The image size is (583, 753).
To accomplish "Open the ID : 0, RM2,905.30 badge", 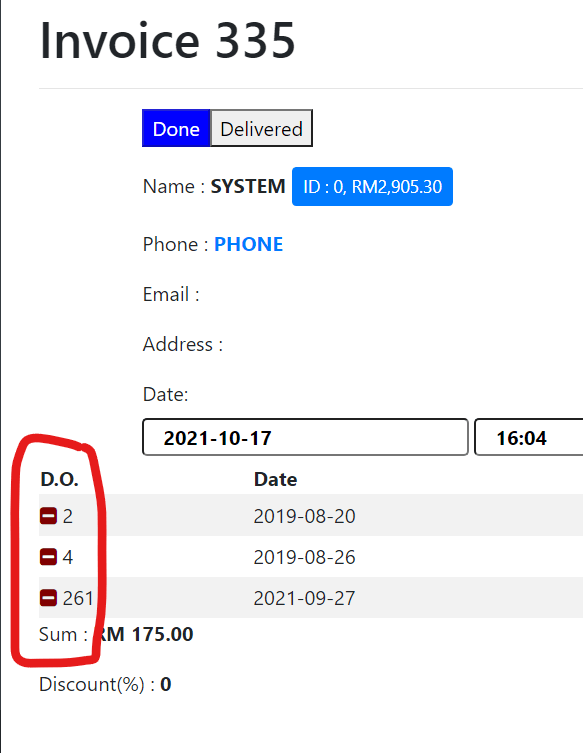I will [x=372, y=186].
